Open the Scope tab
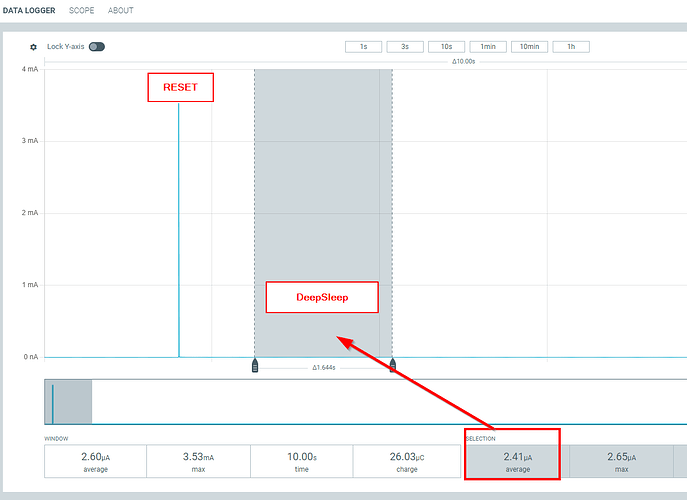The height and width of the screenshot is (500, 687). 82,10
